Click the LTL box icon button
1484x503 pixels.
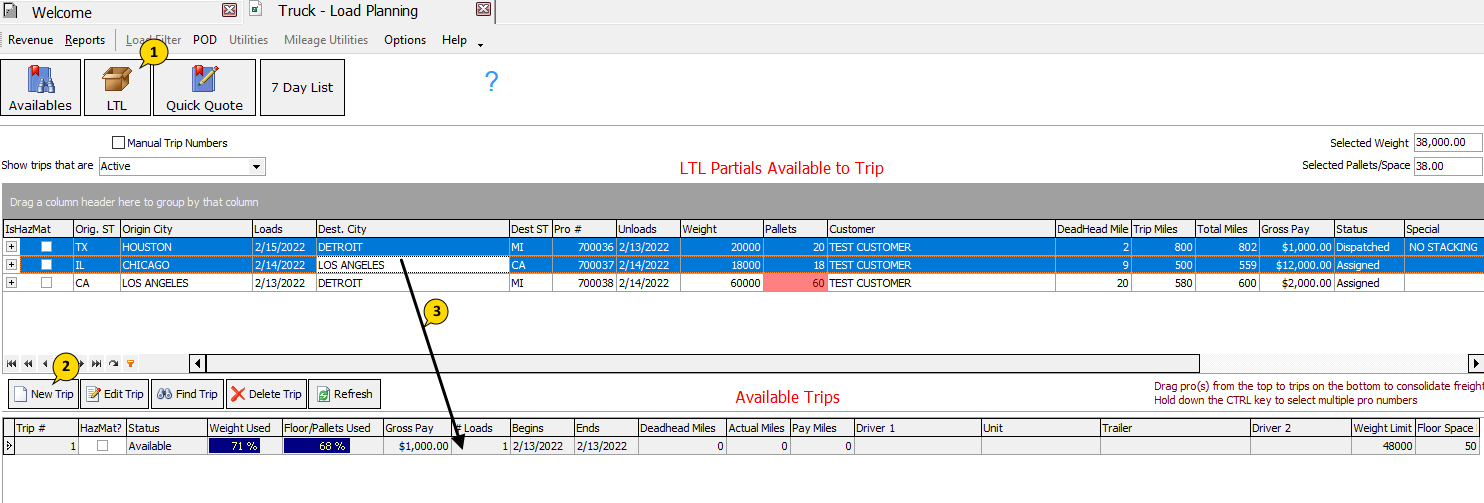click(x=117, y=88)
